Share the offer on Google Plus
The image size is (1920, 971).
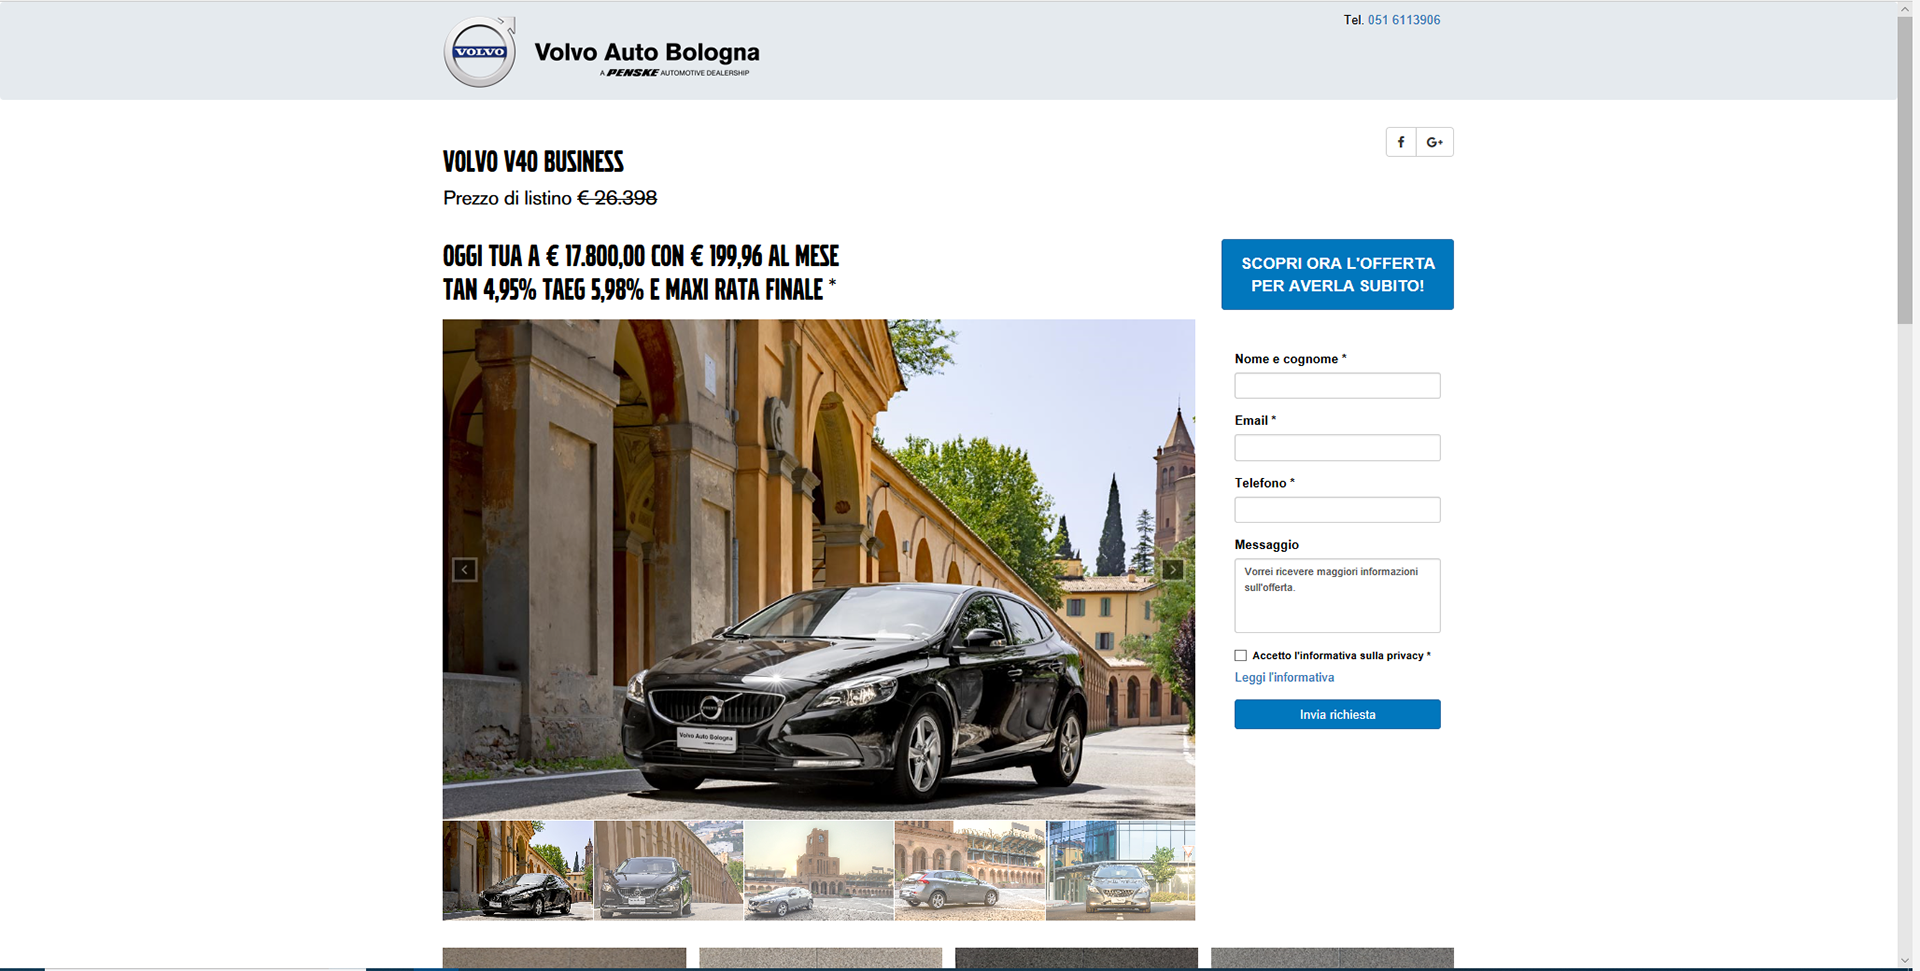click(x=1435, y=142)
